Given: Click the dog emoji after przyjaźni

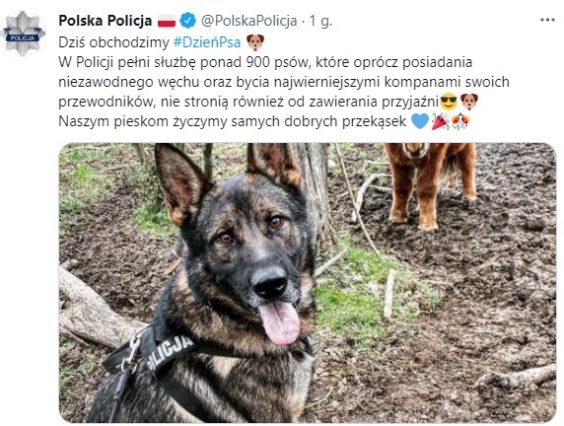Looking at the screenshot, I should [469, 101].
